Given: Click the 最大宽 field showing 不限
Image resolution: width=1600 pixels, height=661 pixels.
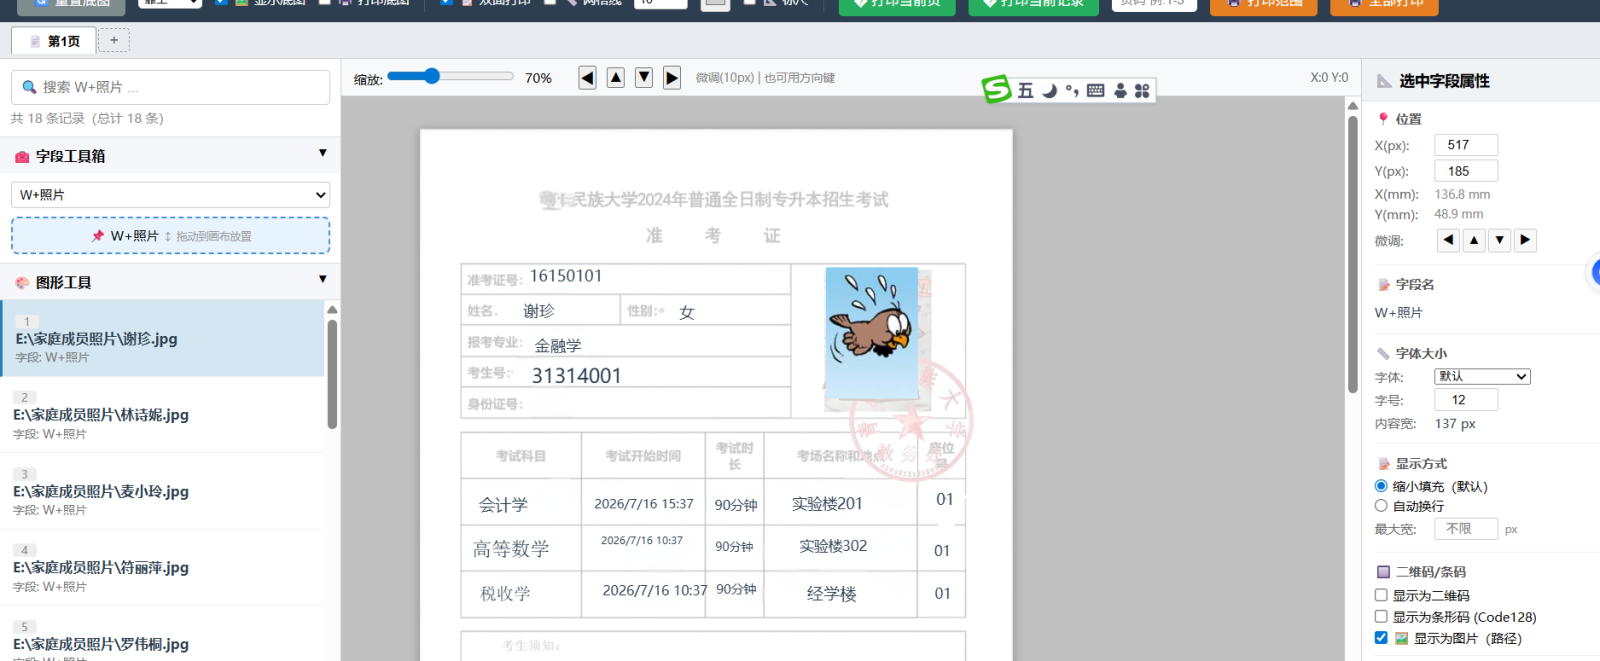Looking at the screenshot, I should pos(1466,529).
